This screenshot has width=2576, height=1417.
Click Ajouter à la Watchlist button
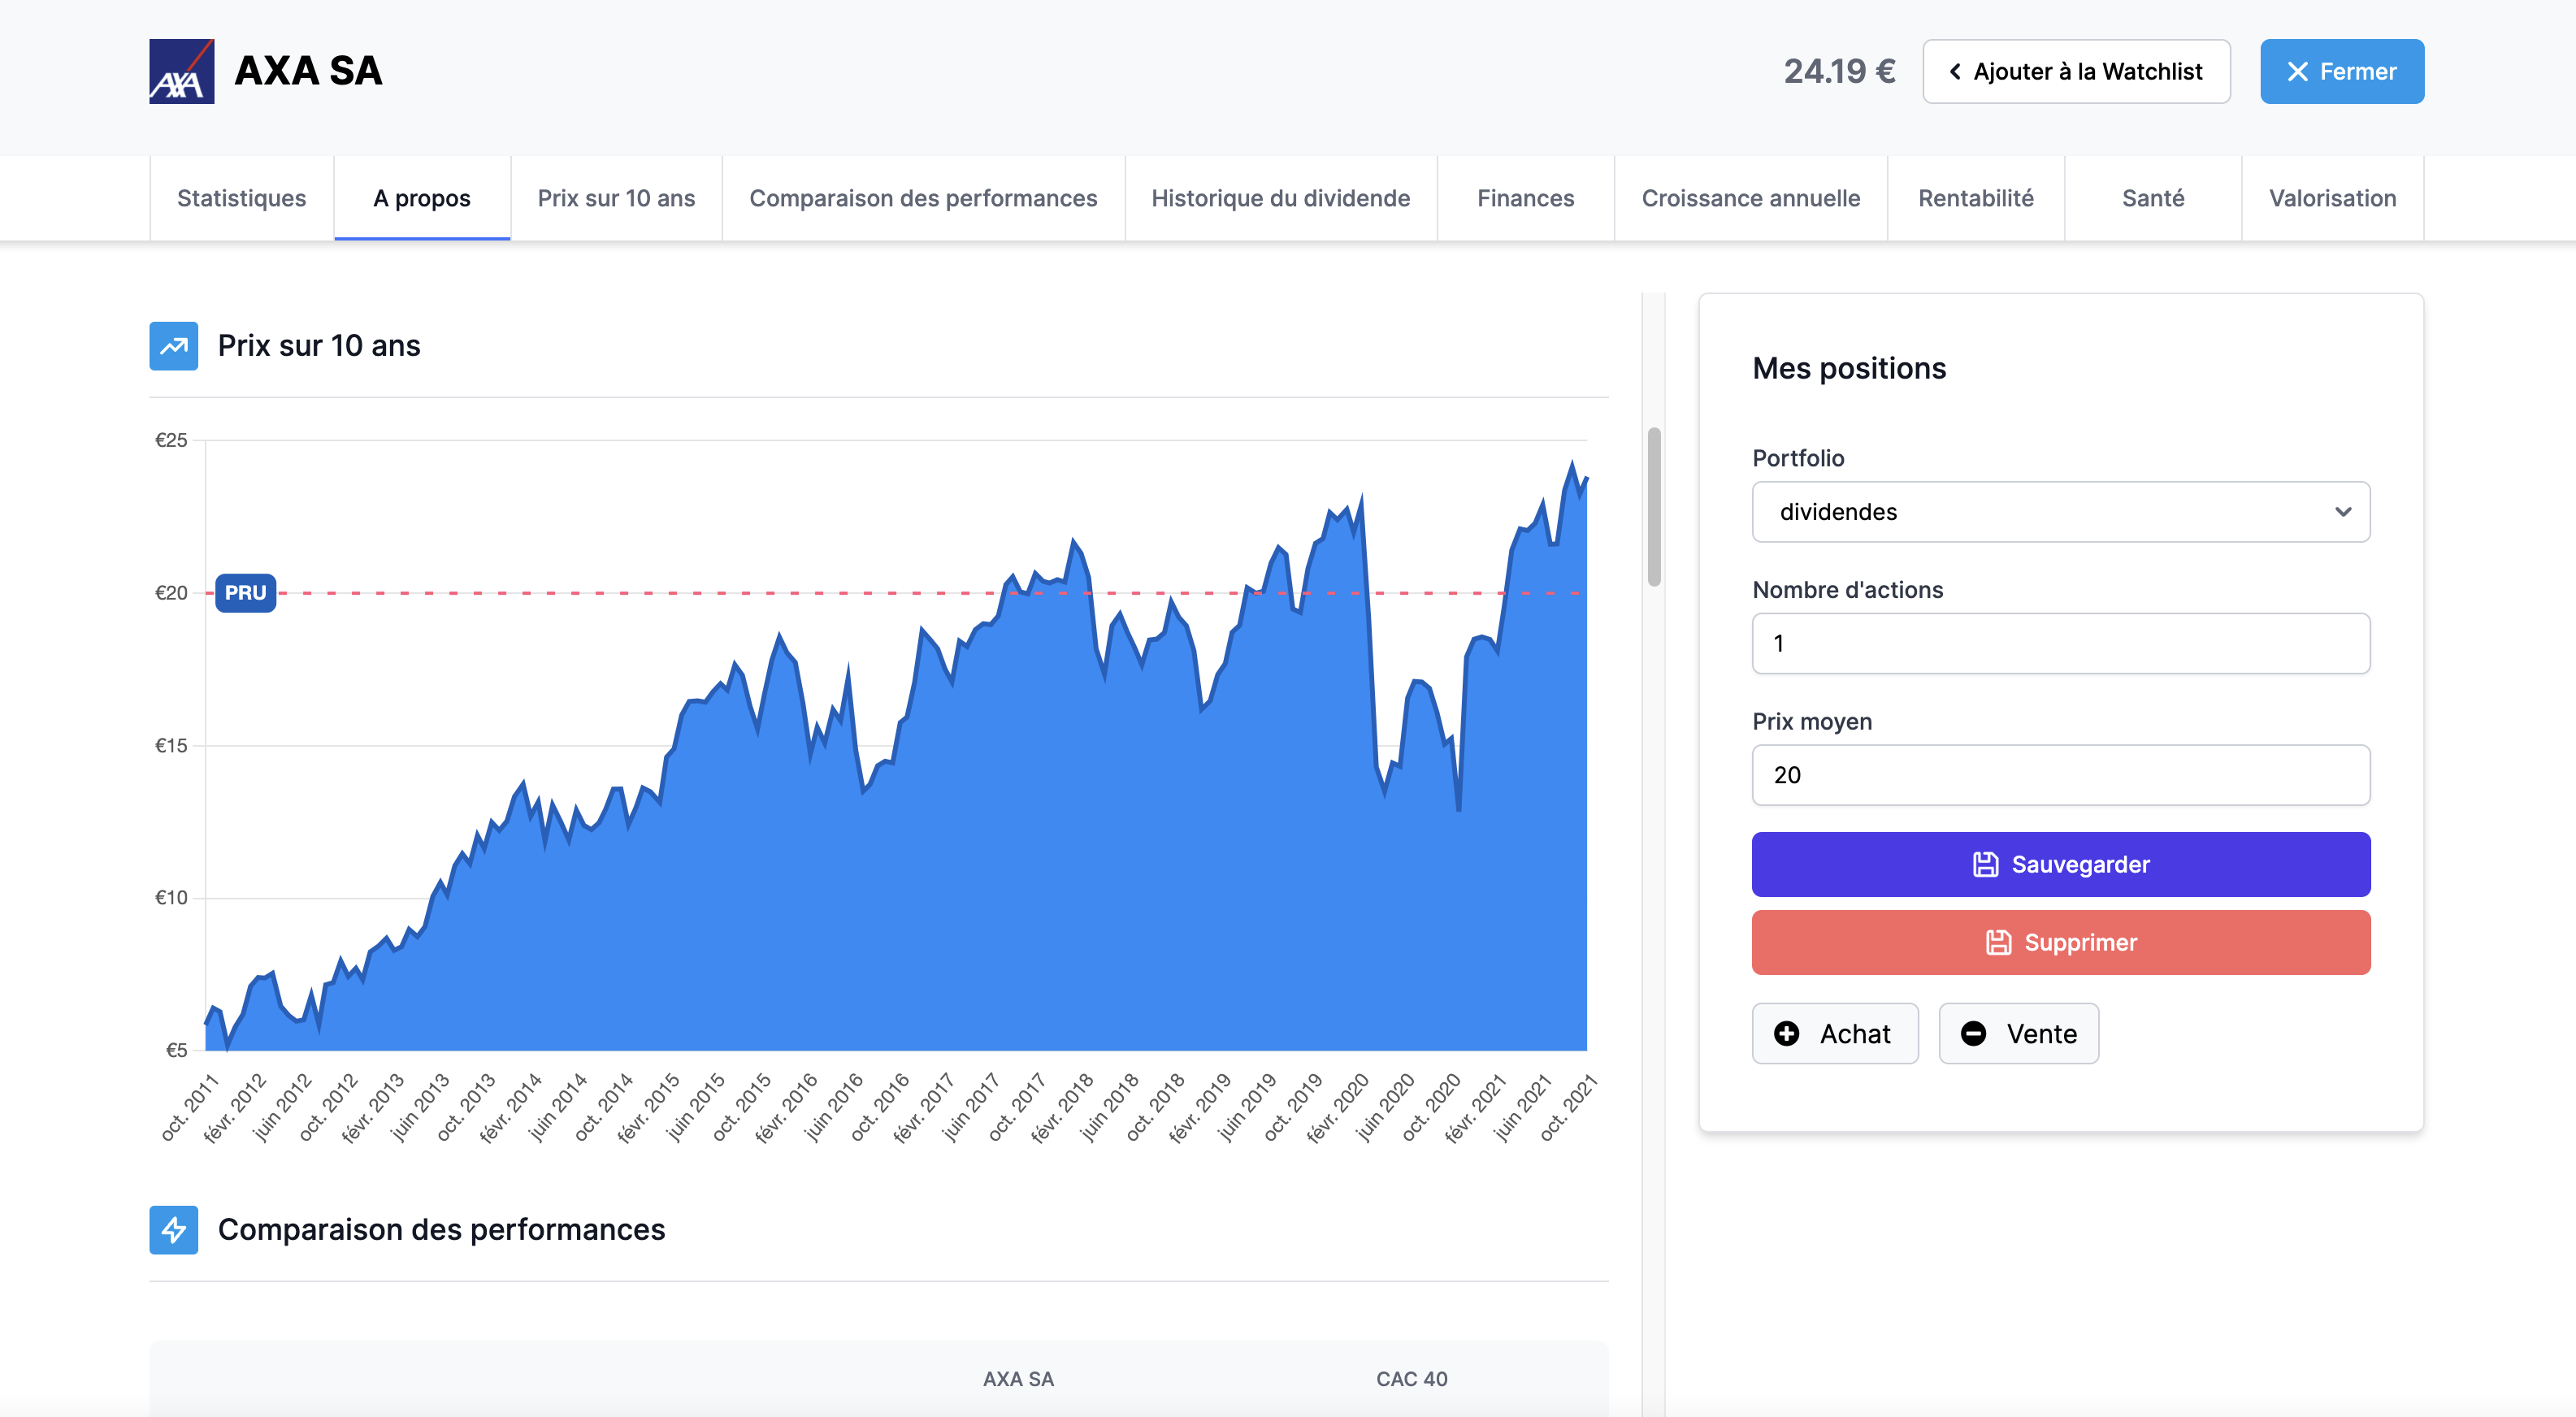pyautogui.click(x=2076, y=72)
